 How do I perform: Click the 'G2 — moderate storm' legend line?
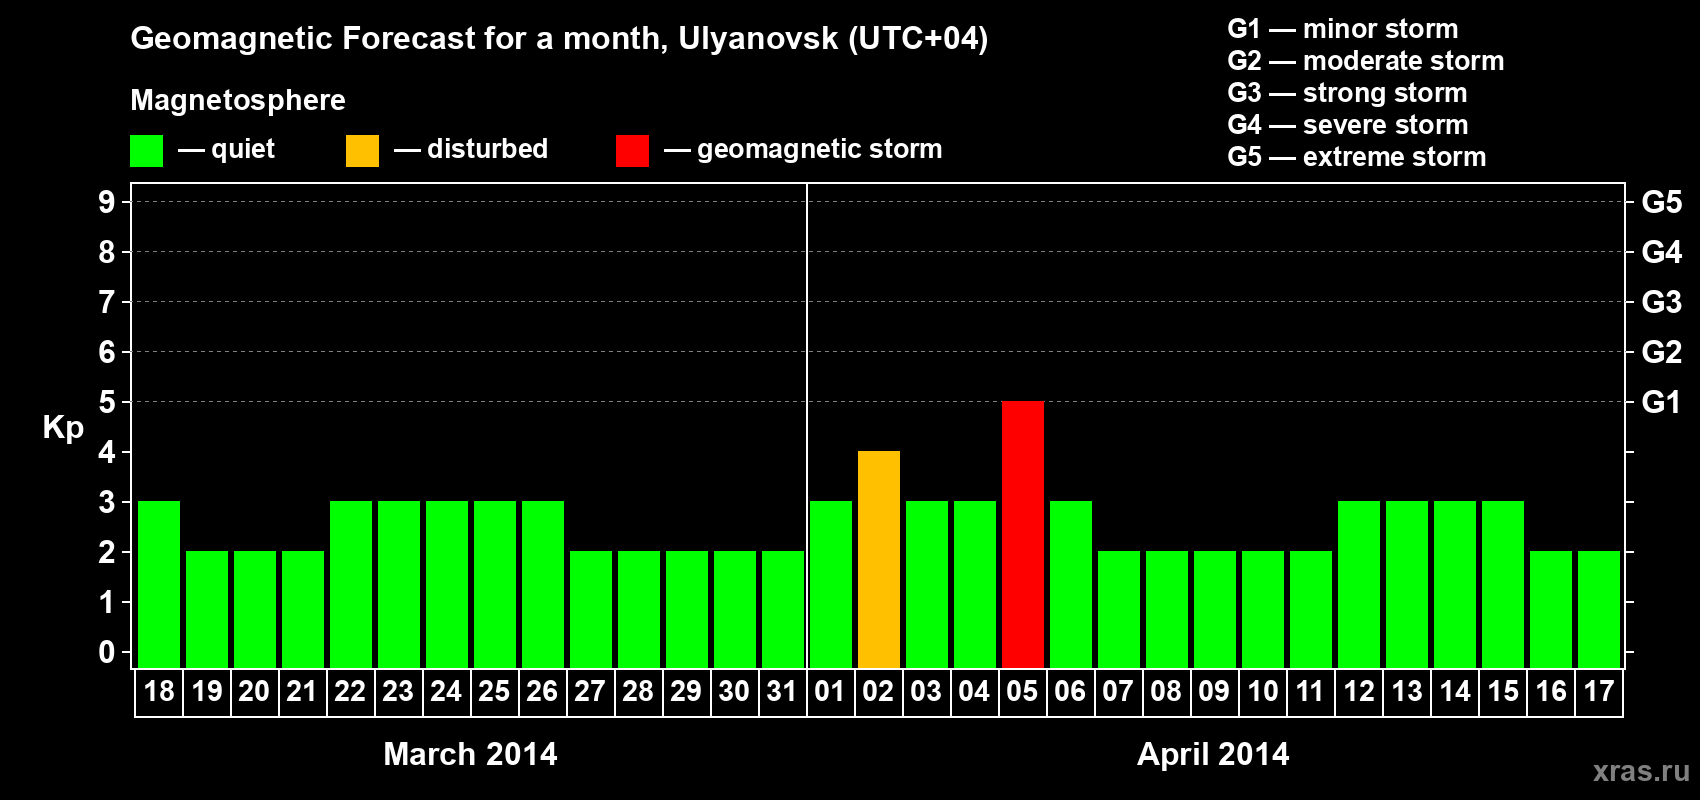(1366, 61)
